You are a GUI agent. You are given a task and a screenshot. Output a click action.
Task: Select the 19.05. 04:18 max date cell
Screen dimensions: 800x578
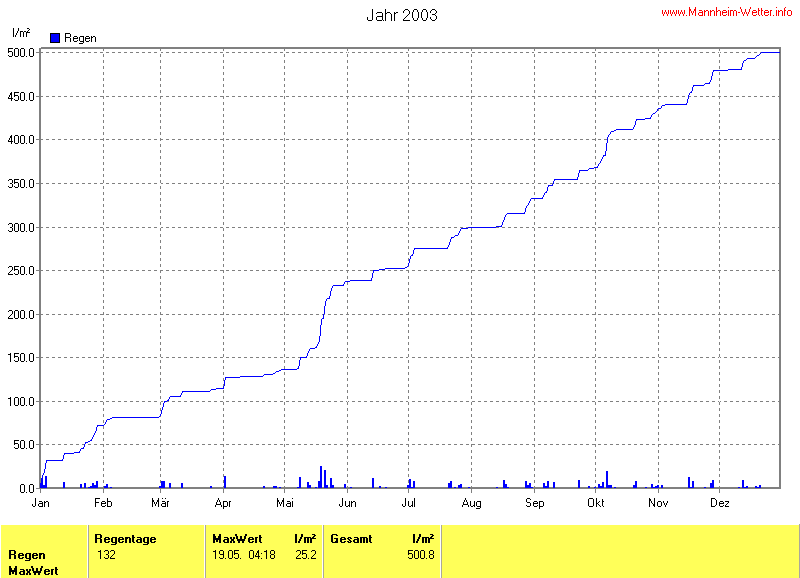pyautogui.click(x=243, y=554)
